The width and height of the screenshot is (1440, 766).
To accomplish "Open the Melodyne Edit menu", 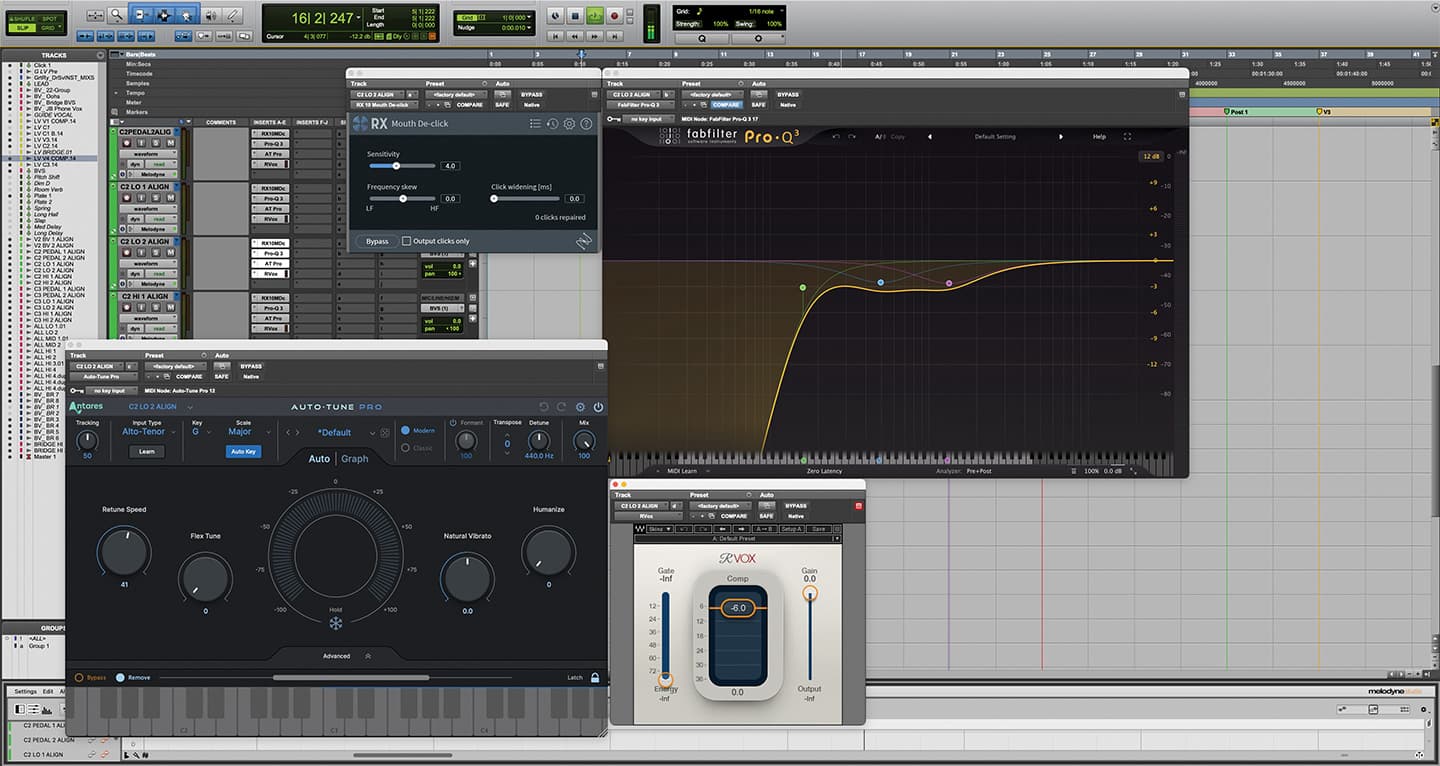I will tap(48, 691).
